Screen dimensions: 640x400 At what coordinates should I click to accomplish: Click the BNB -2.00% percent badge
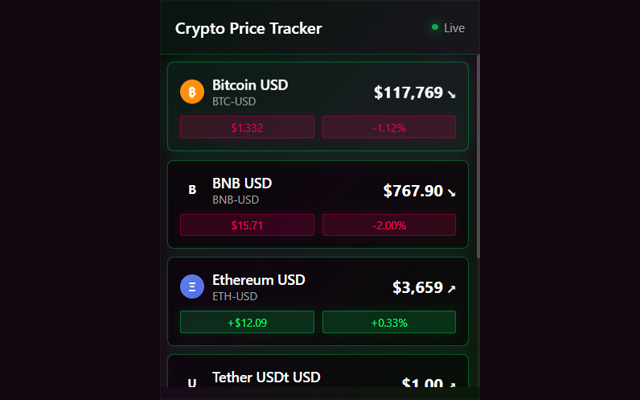click(x=389, y=225)
